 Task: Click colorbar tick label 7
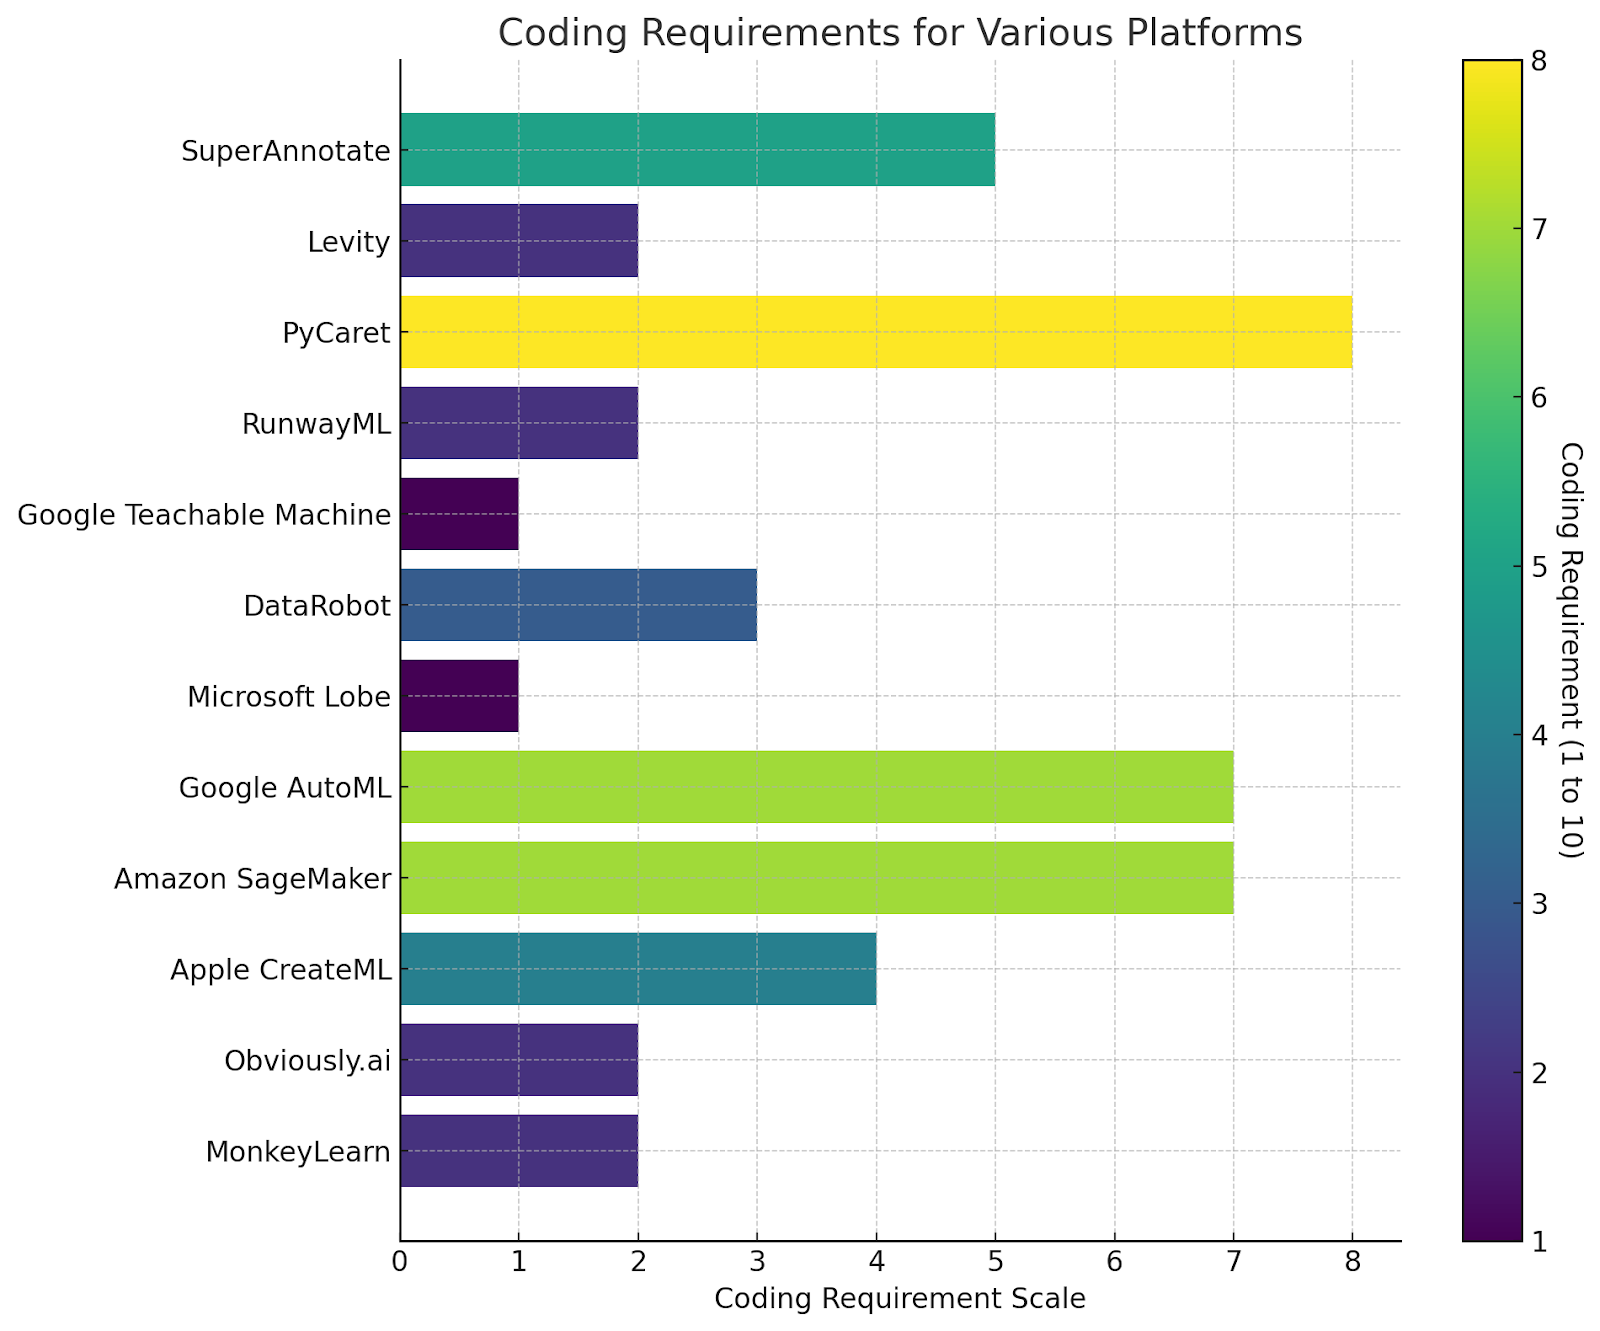[1539, 230]
